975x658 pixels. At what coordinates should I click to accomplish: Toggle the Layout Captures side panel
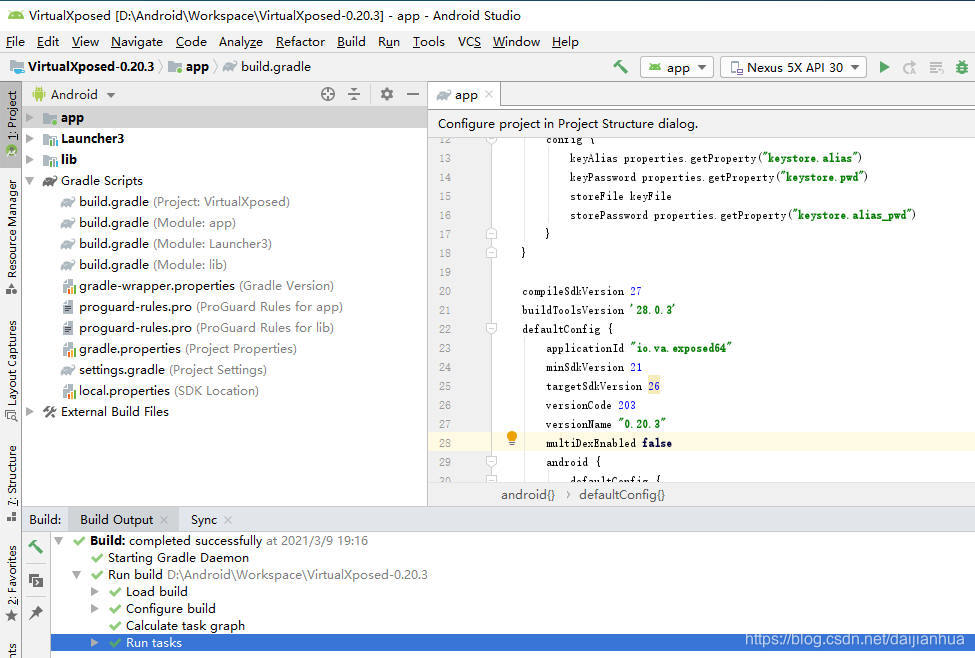11,370
